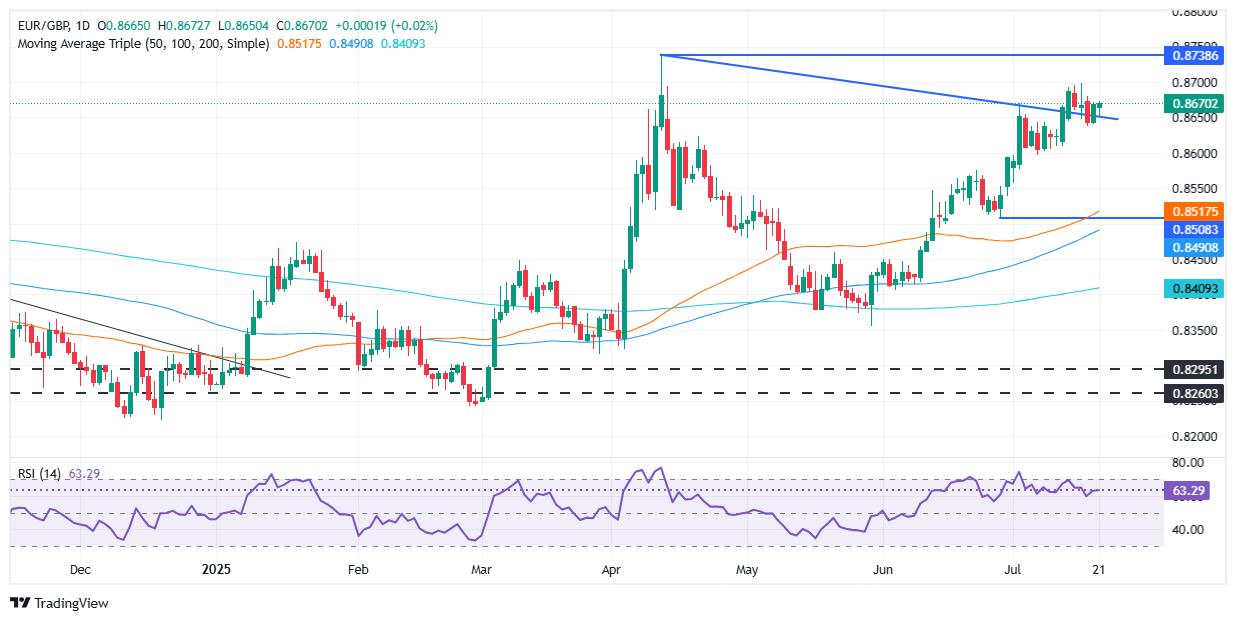Click the 0.85500 price scale value
1236x621 pixels.
coord(1193,188)
